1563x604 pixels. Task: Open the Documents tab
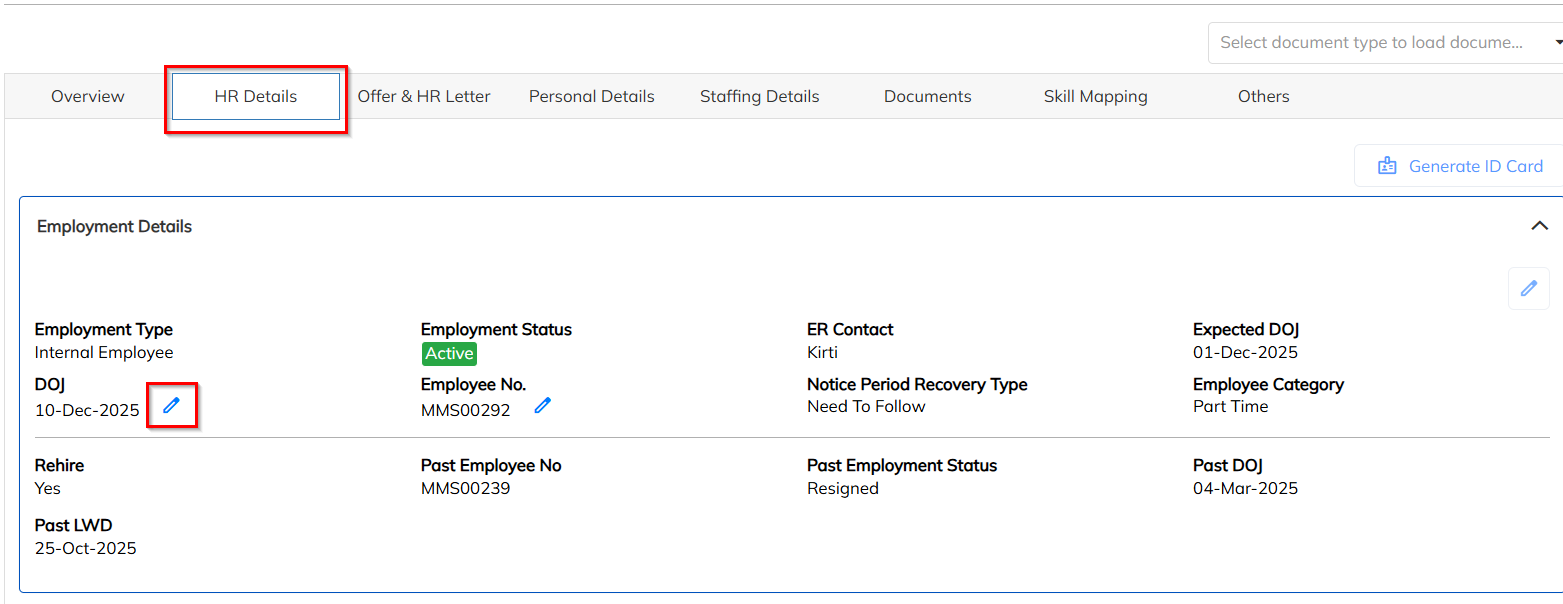point(928,97)
